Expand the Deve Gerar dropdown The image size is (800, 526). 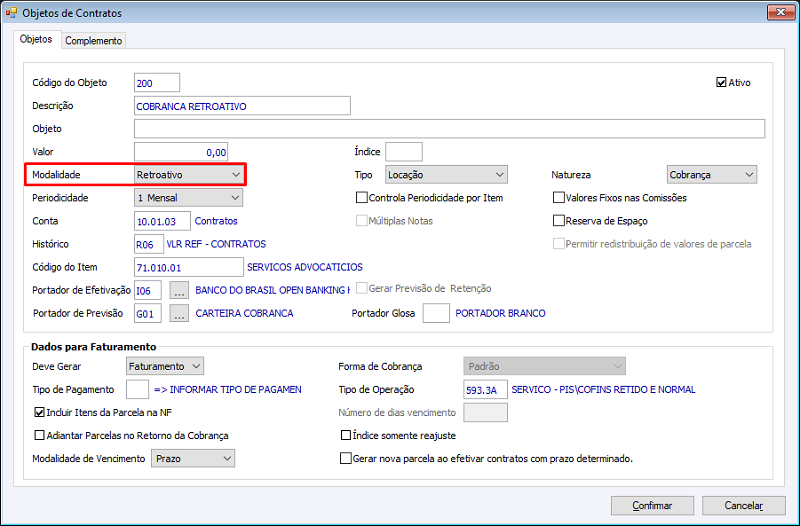tap(165, 366)
